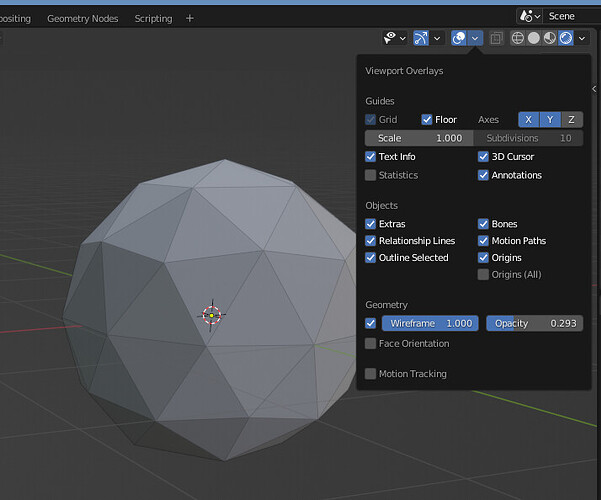Image resolution: width=601 pixels, height=500 pixels.
Task: Toggle Outline Selected checkbox
Action: pos(370,258)
